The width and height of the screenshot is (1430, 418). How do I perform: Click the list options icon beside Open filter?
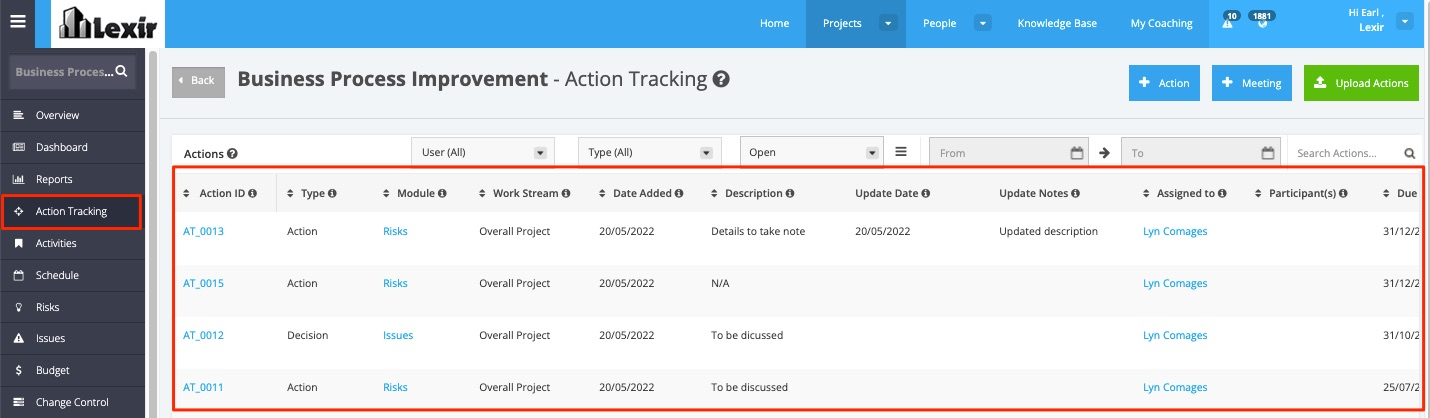tap(900, 152)
